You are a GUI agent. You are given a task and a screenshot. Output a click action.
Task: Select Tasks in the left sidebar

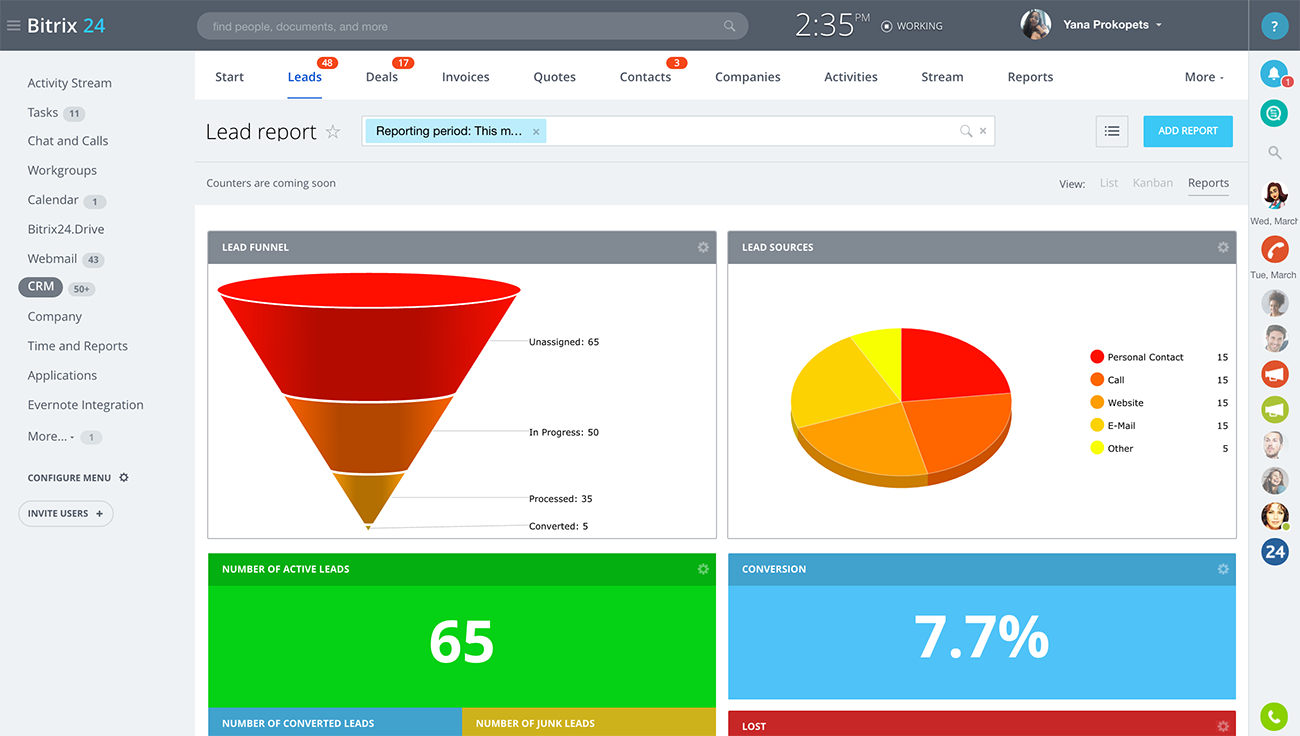[x=43, y=113]
